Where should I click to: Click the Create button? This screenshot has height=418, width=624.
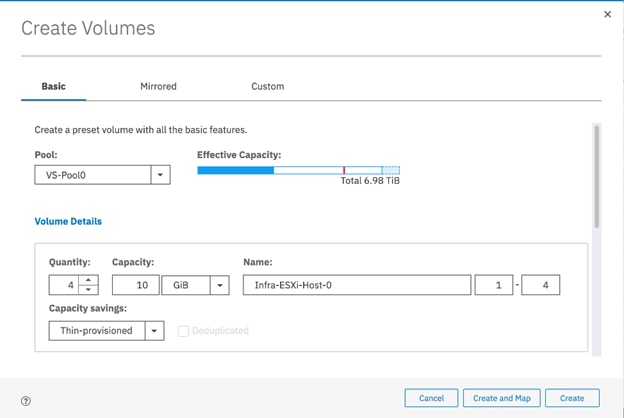pyautogui.click(x=572, y=398)
